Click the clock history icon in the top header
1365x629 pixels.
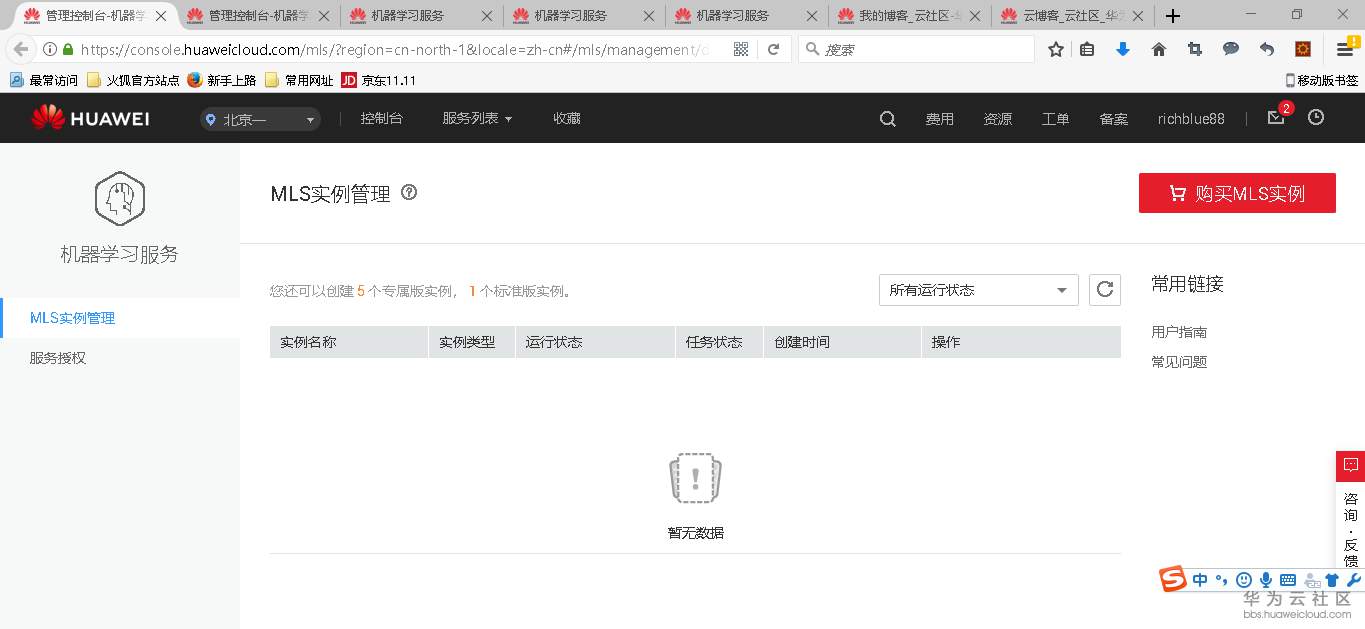click(1315, 118)
